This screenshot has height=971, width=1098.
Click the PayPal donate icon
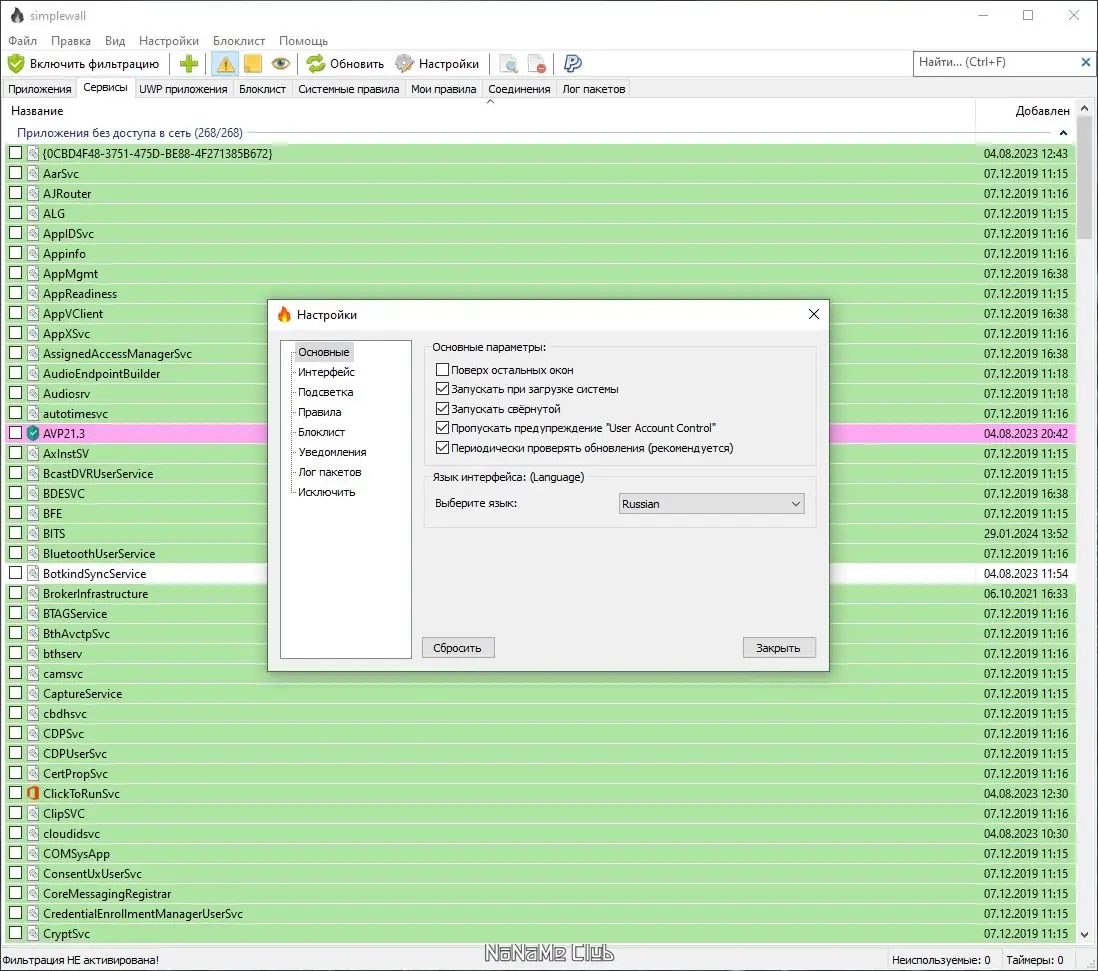point(573,64)
